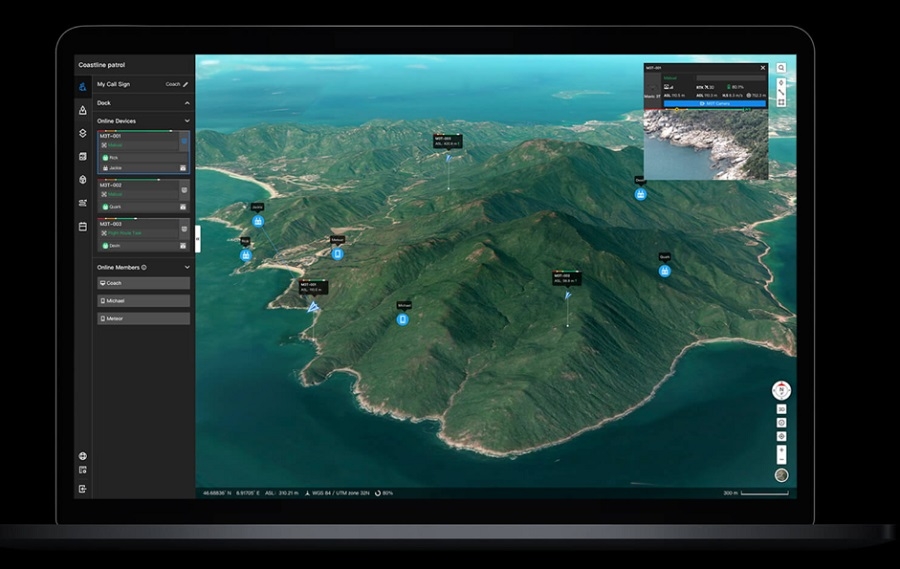Select online member Meteor
The image size is (900, 569).
[x=143, y=319]
